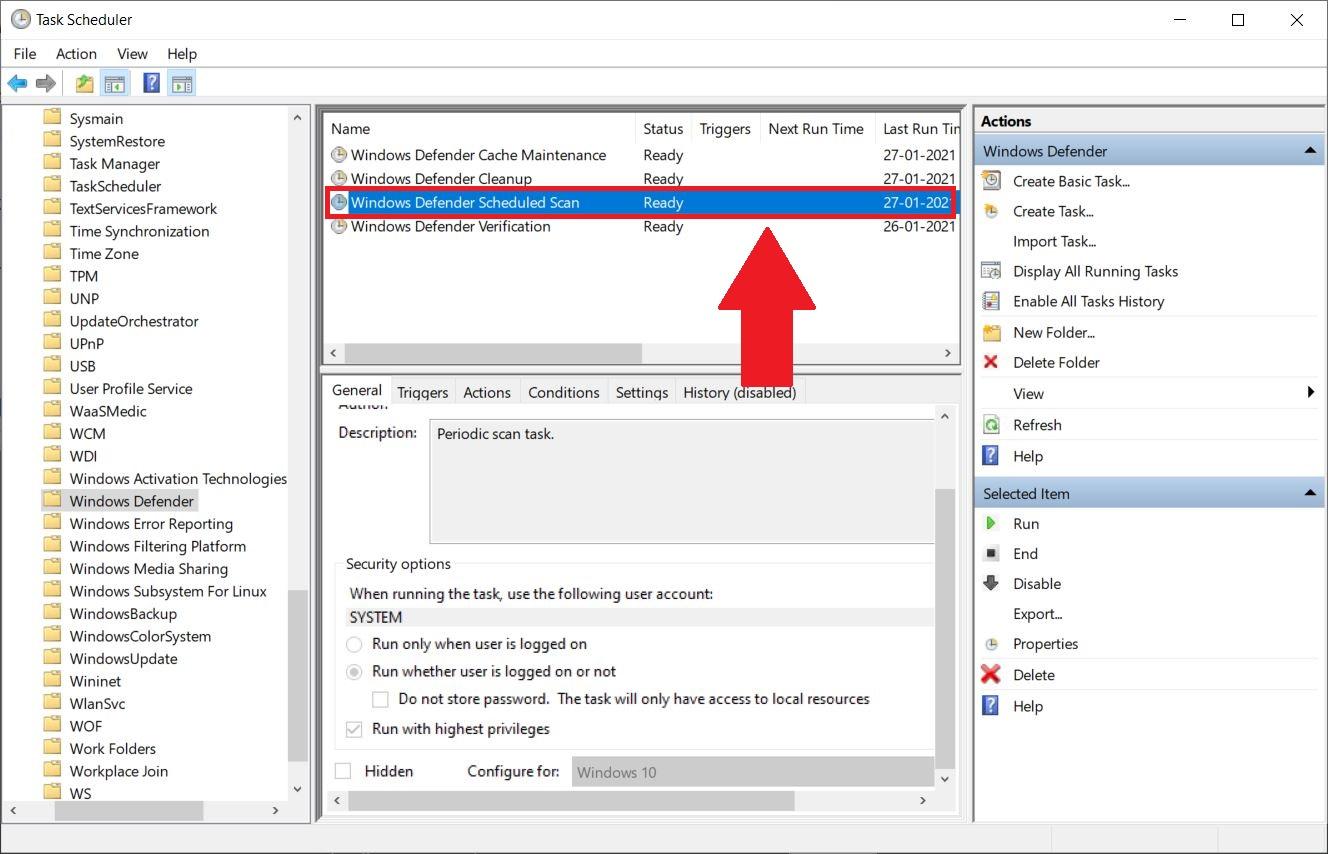Screen dimensions: 1328x854
Task: Click the task list horizontal scrollbar
Action: pyautogui.click(x=493, y=353)
